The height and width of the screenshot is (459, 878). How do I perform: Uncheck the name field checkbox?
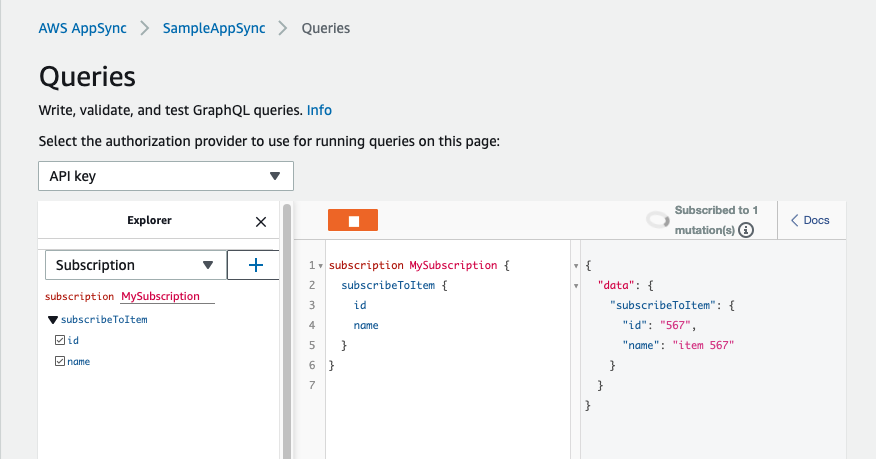60,361
